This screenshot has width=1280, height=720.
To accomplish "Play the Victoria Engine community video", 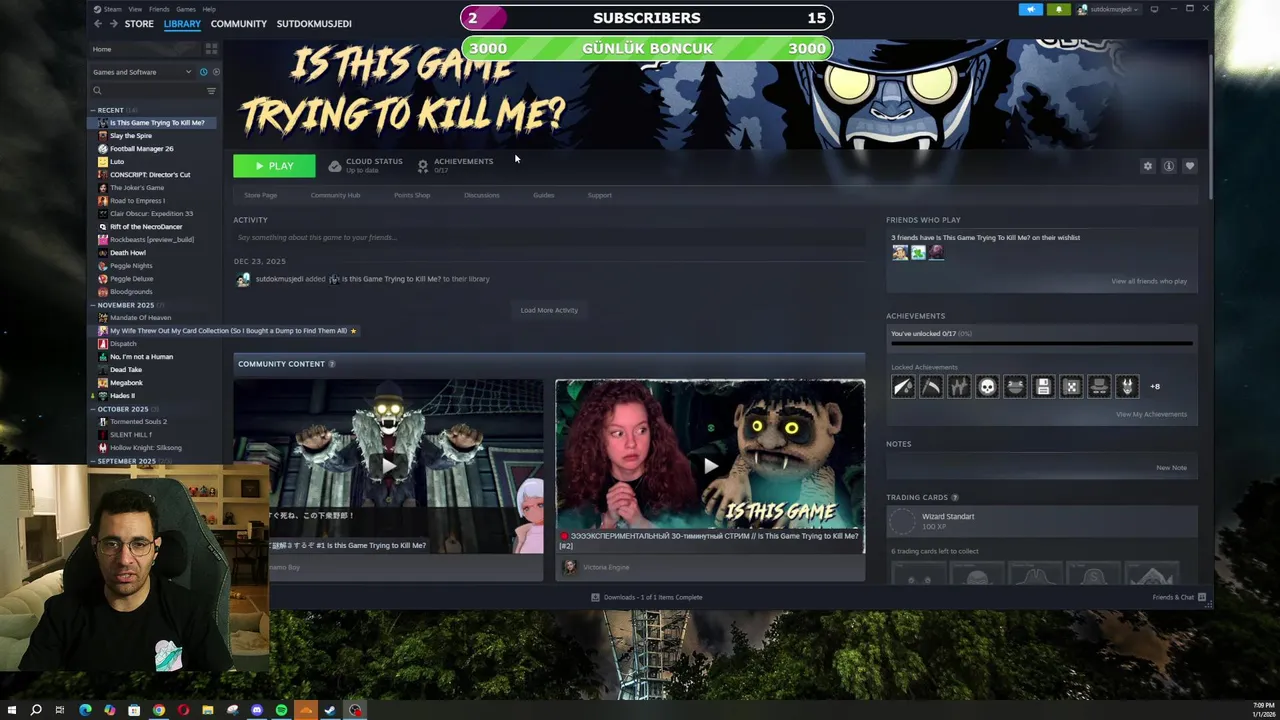I will click(710, 466).
